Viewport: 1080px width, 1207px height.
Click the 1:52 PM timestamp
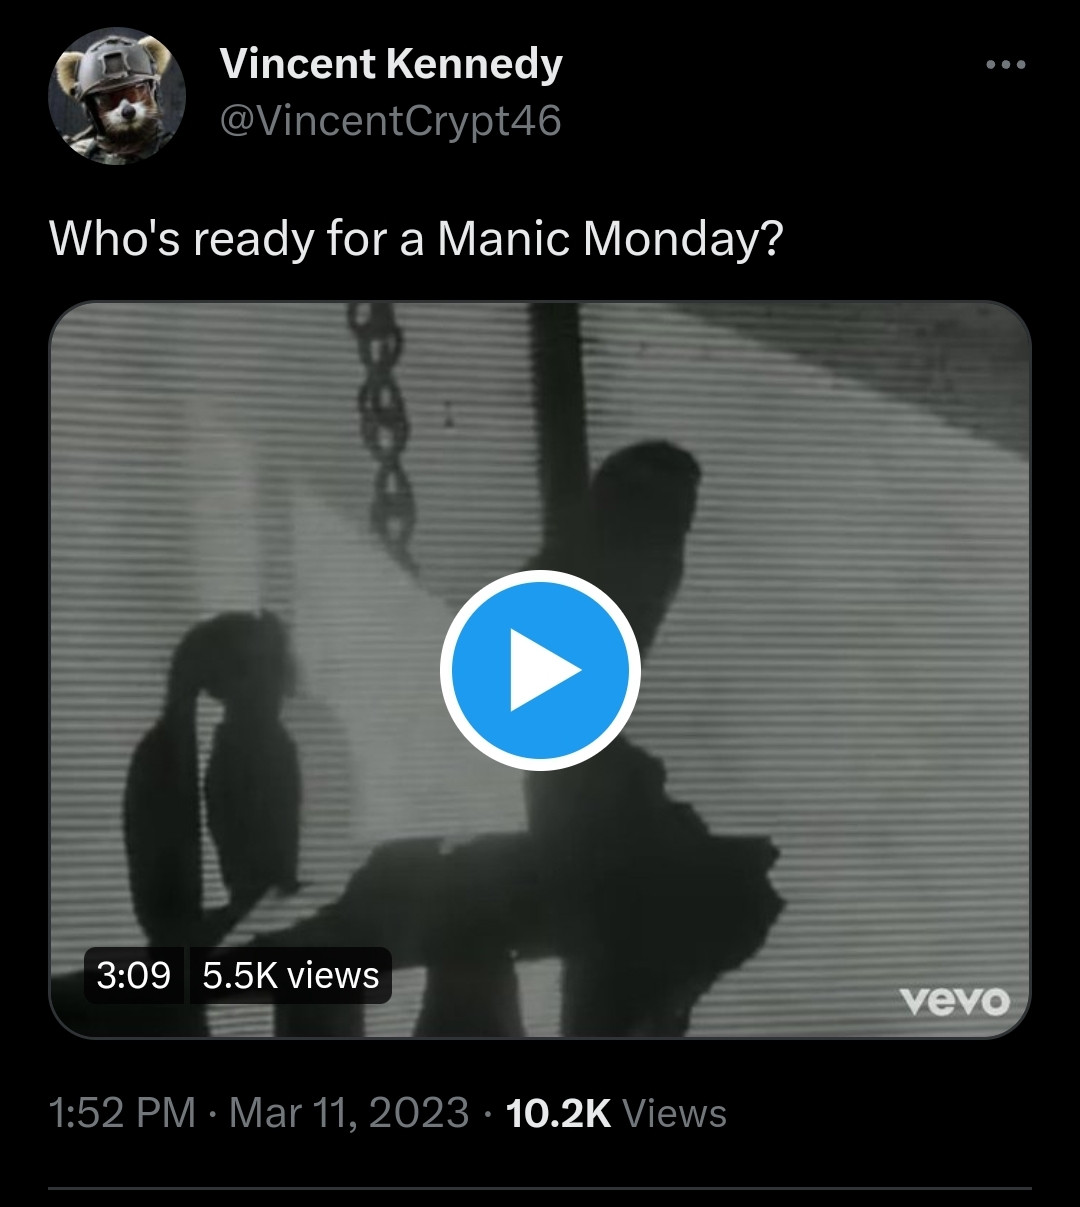(122, 1113)
